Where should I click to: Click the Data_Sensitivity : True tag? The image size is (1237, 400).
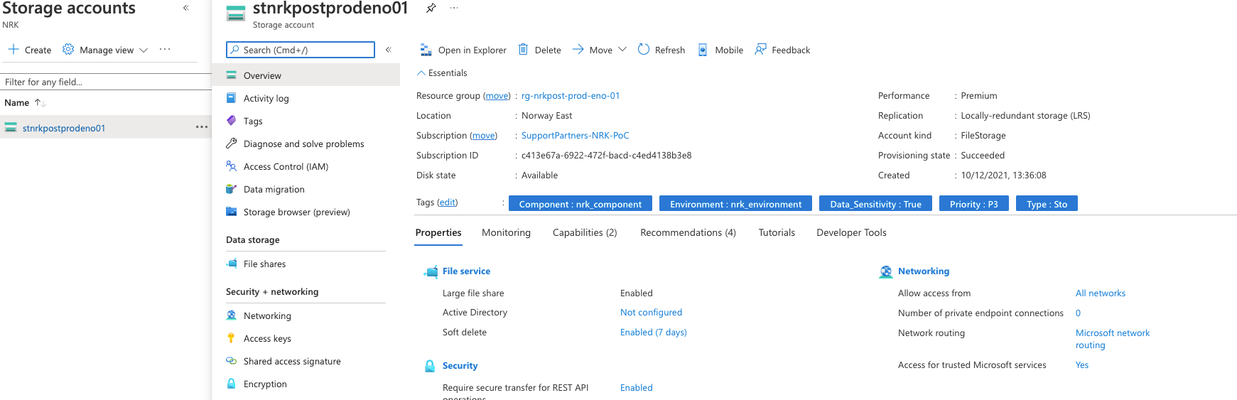pyautogui.click(x=875, y=203)
